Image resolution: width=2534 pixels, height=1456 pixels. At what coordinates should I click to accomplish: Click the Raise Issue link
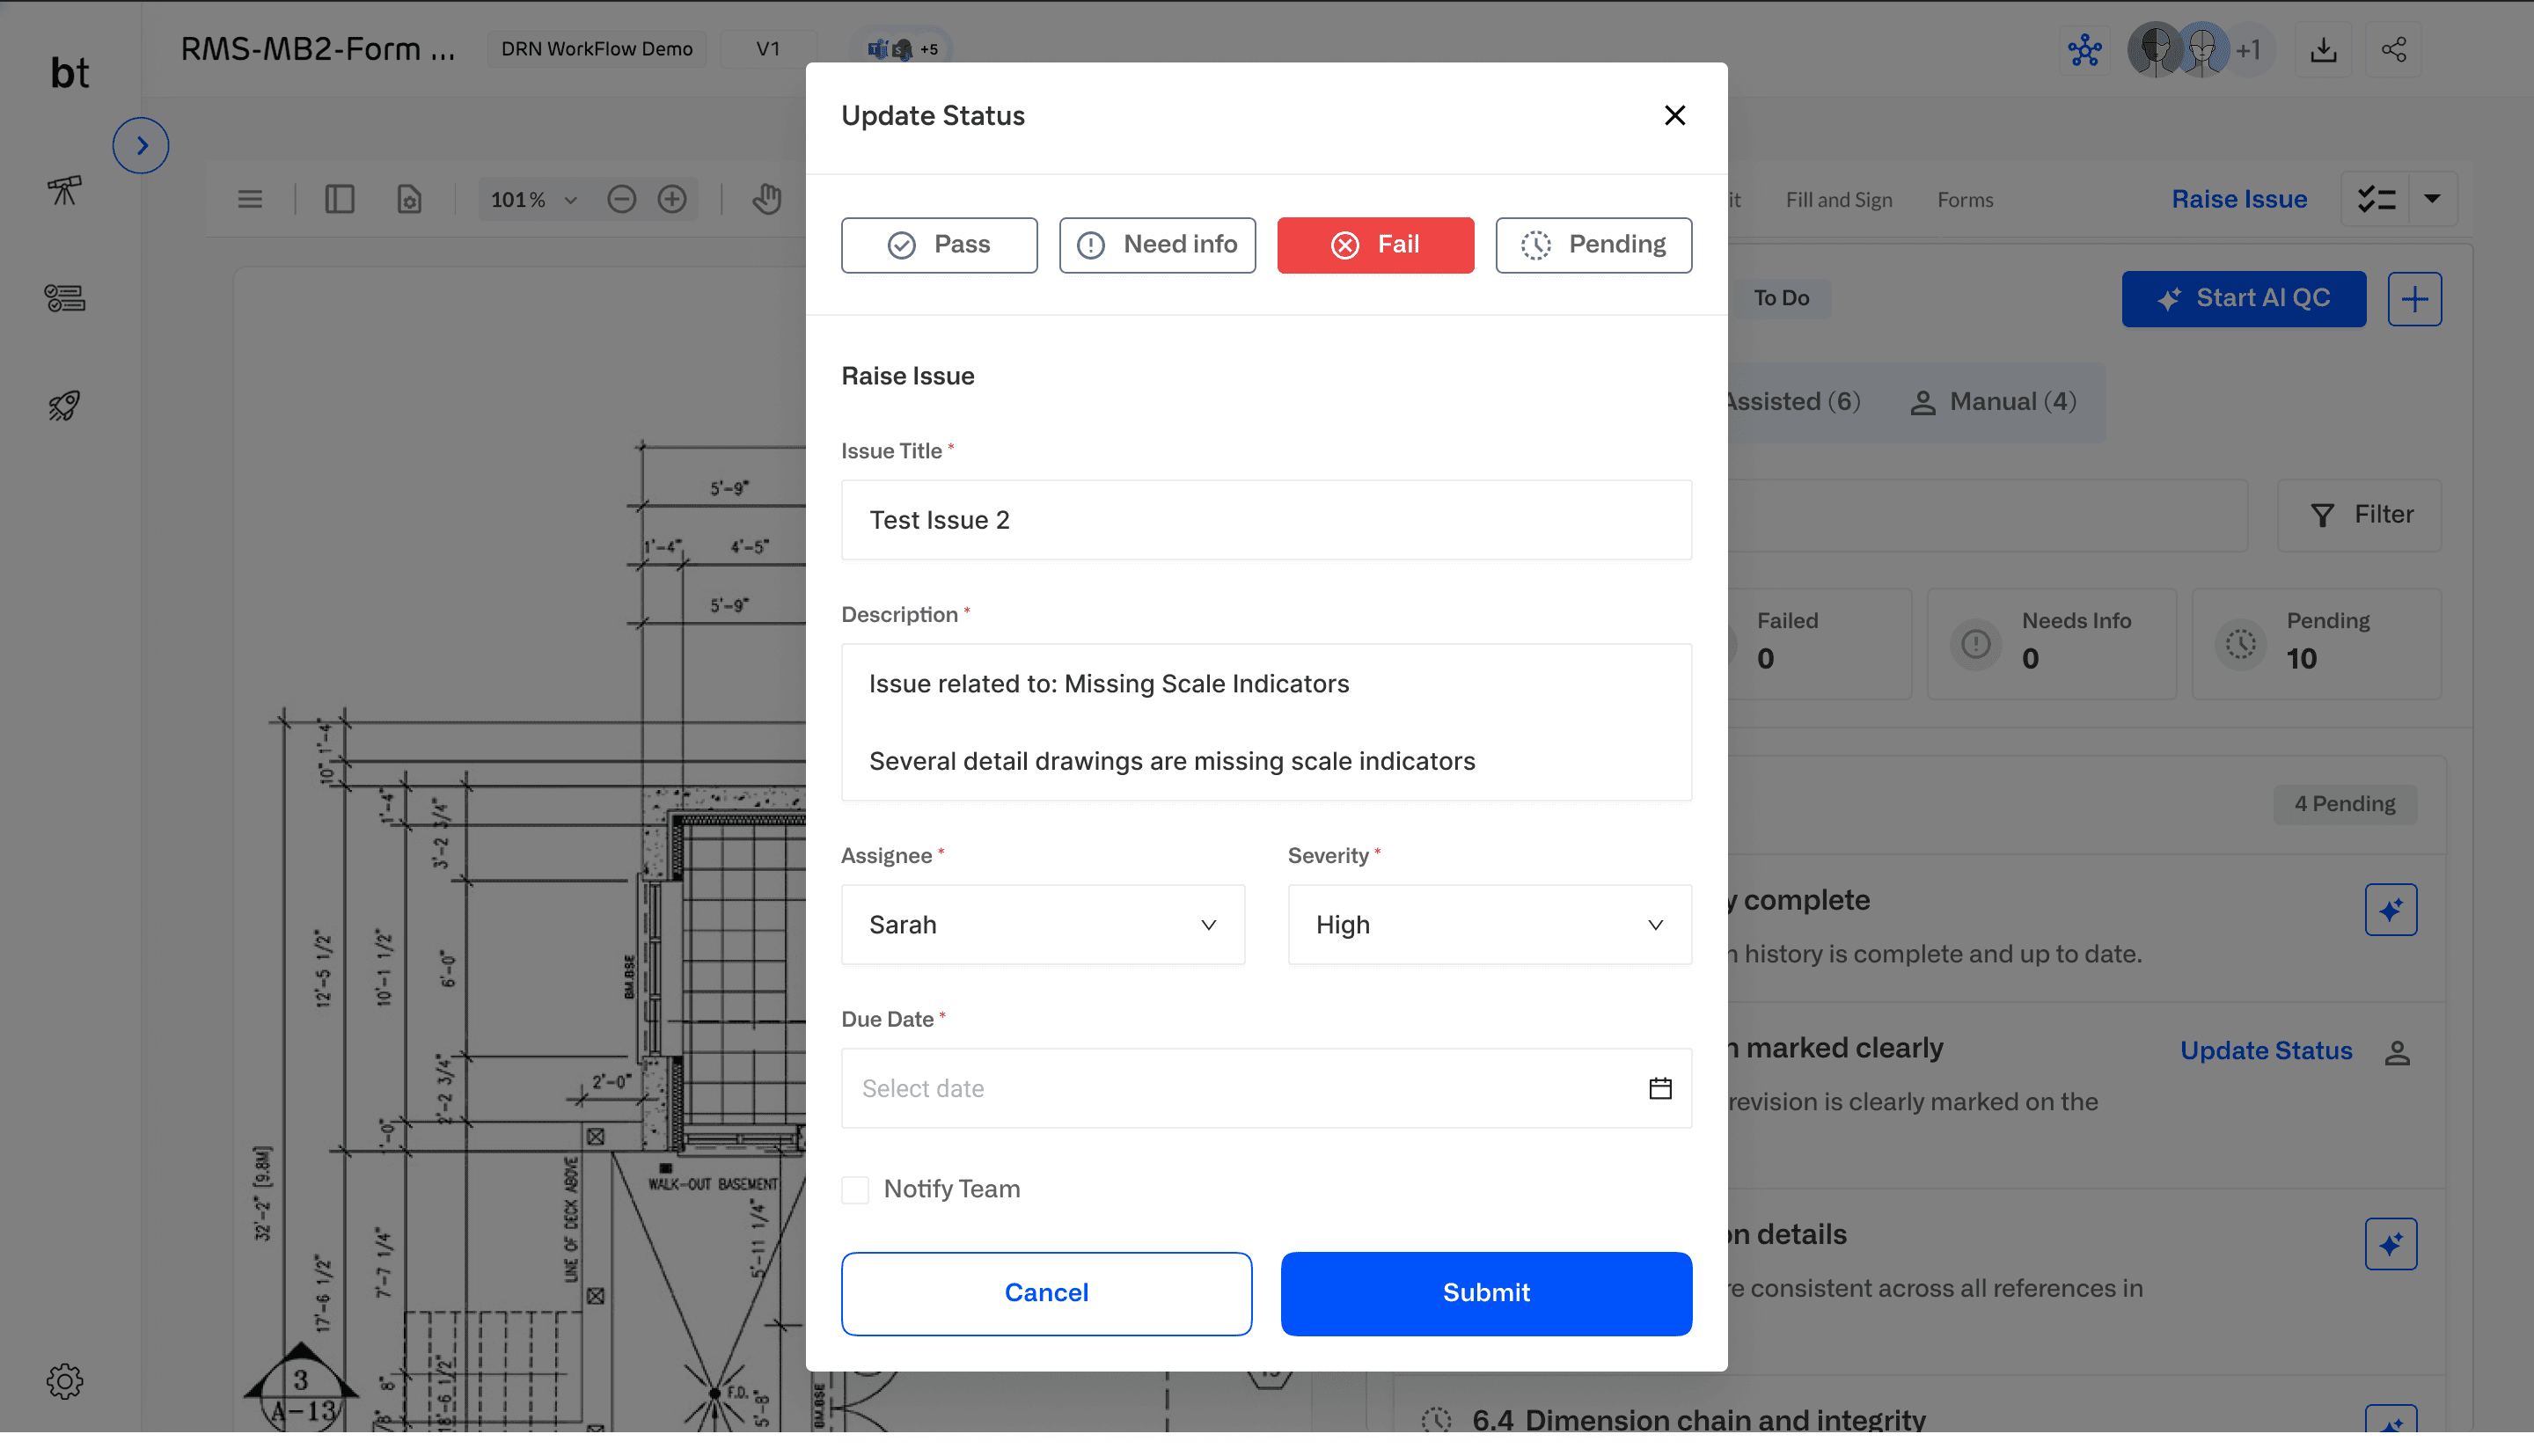pyautogui.click(x=2239, y=200)
